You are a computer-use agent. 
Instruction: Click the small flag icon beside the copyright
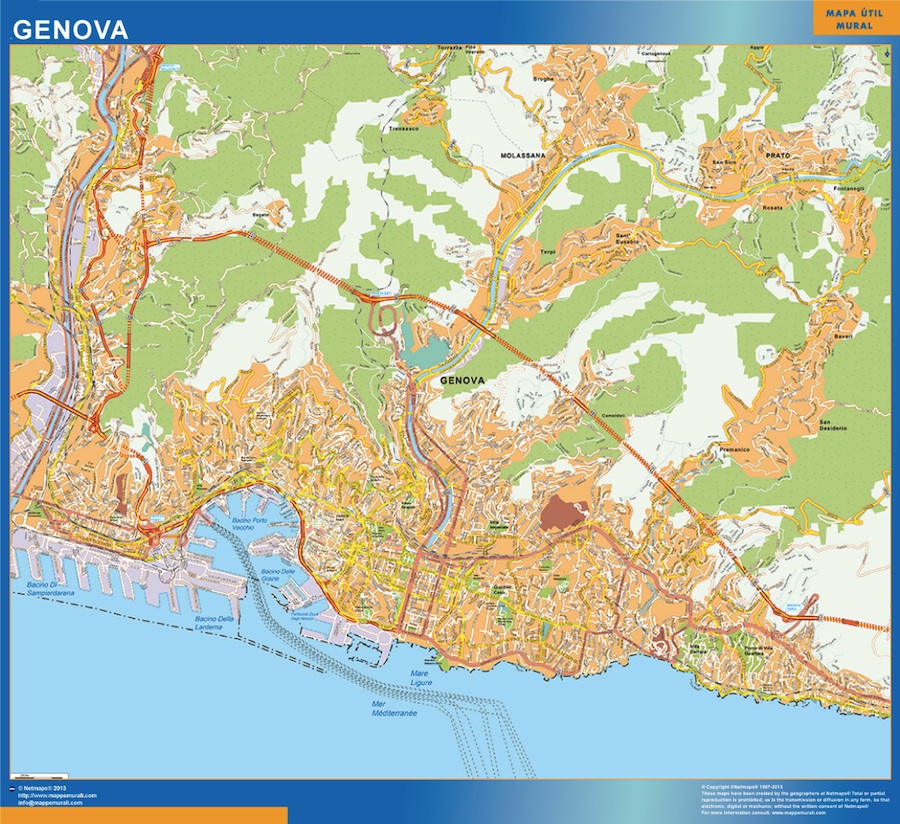point(13,789)
